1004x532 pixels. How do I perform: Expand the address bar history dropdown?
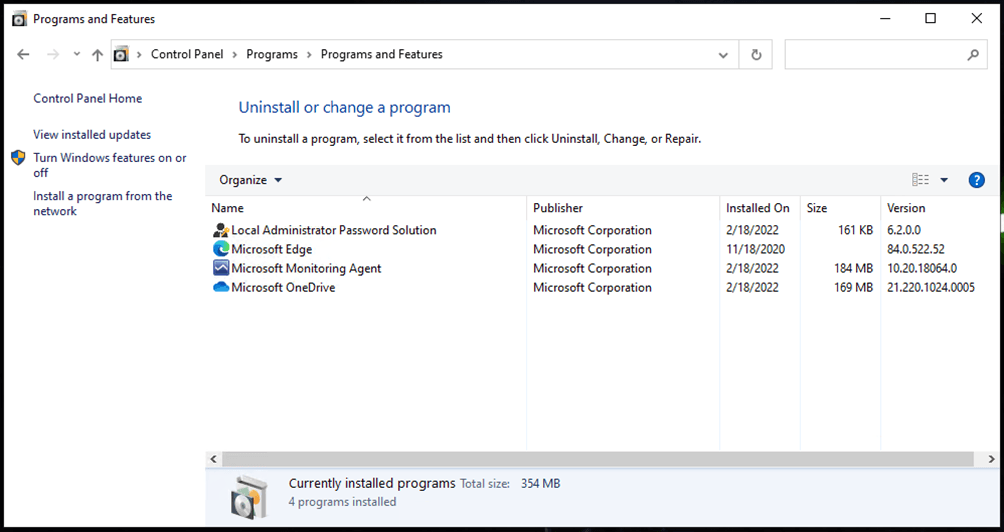723,55
